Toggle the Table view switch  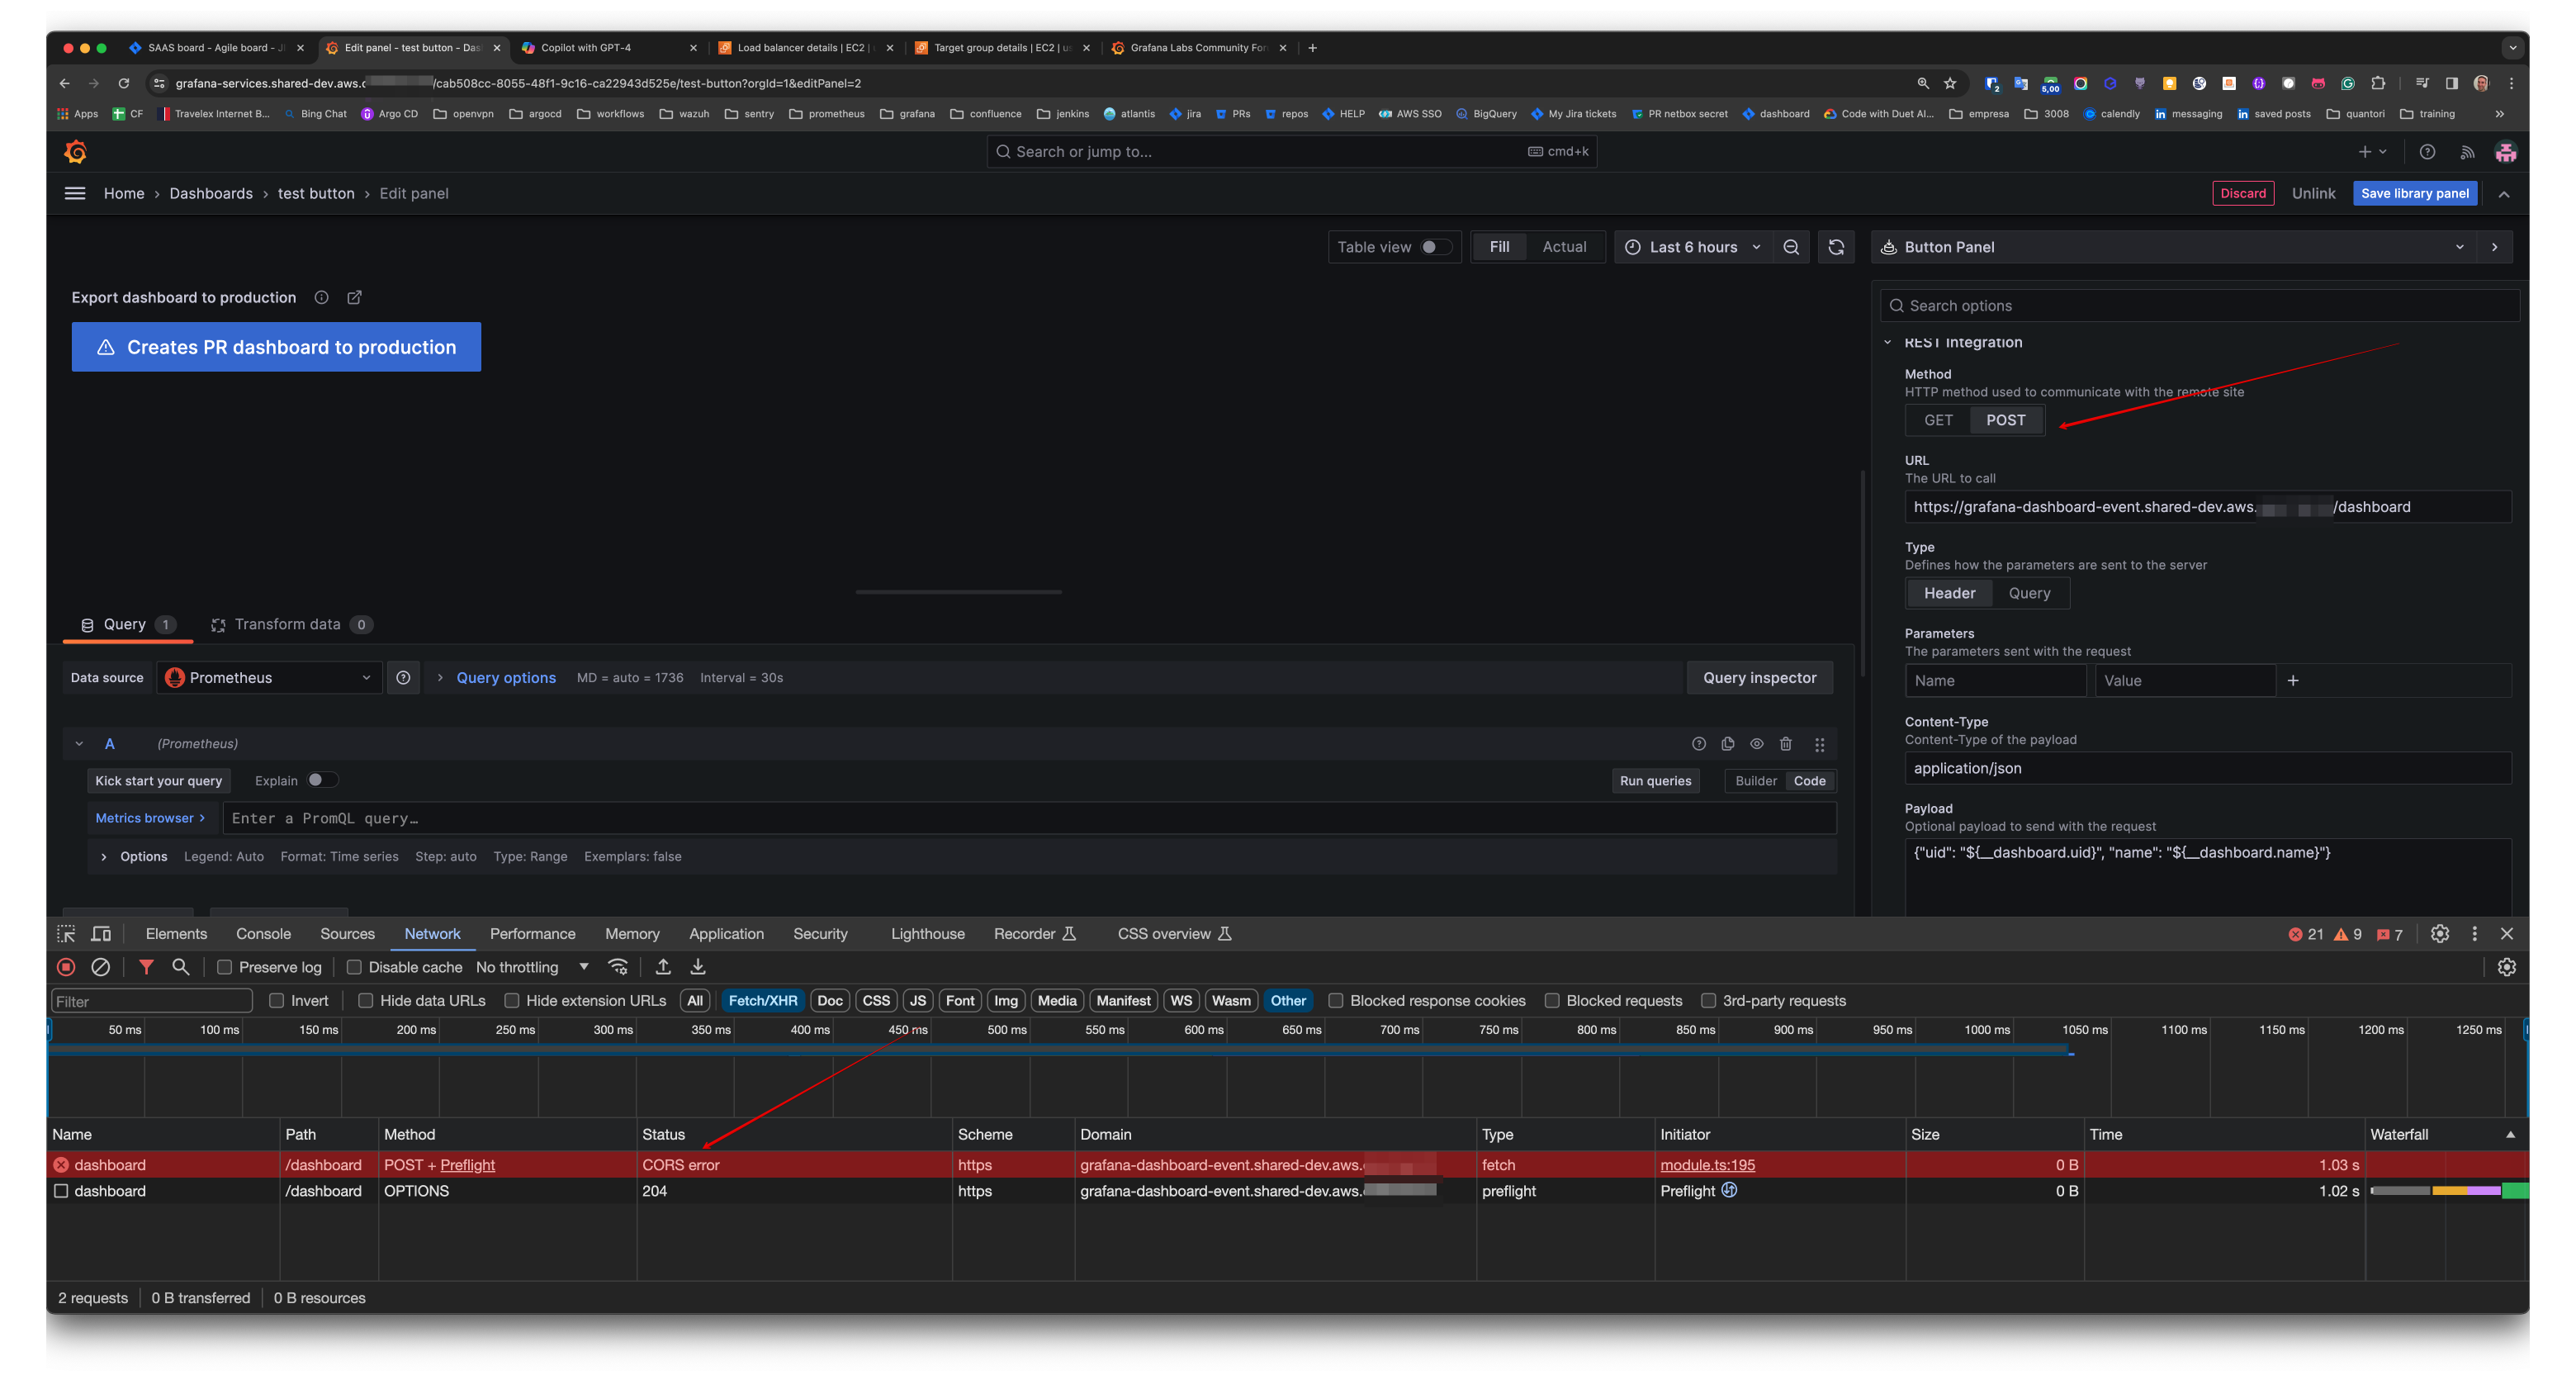tap(1435, 247)
